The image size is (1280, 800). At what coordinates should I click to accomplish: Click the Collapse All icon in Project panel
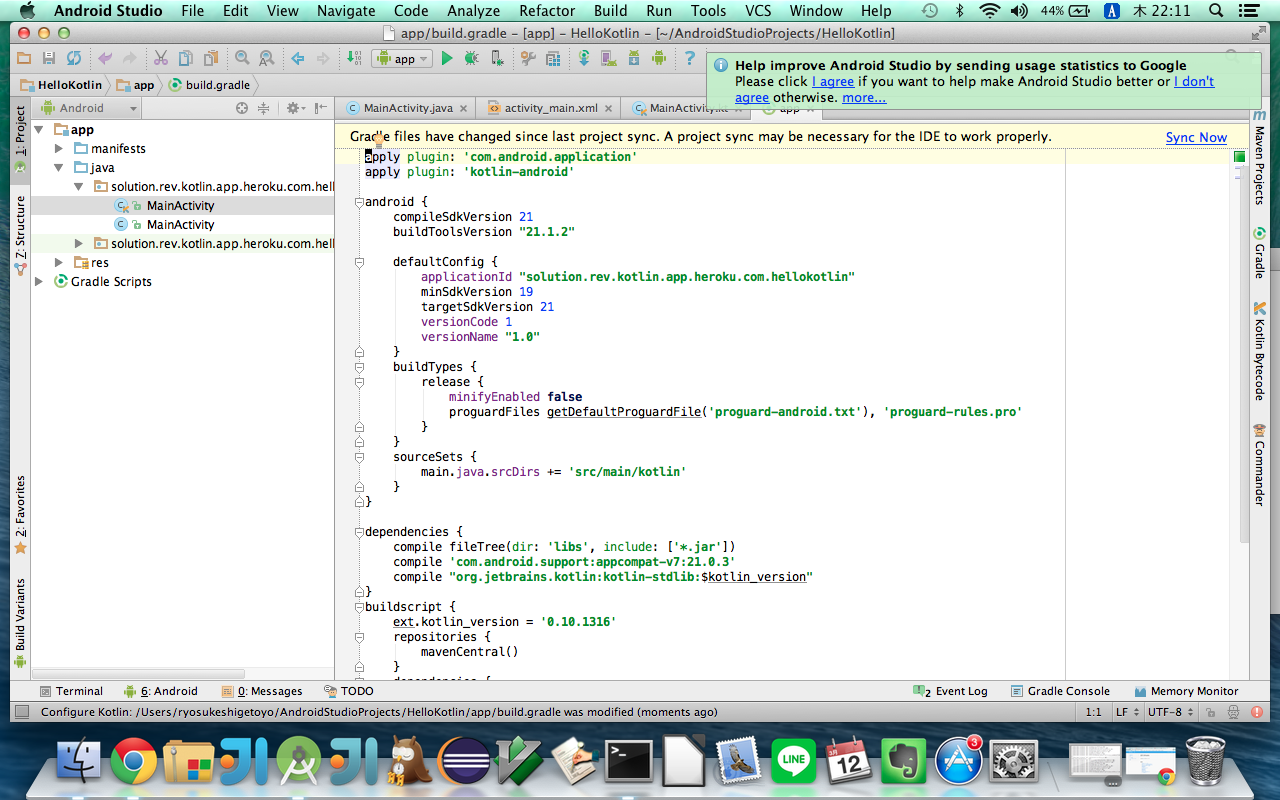pyautogui.click(x=264, y=108)
